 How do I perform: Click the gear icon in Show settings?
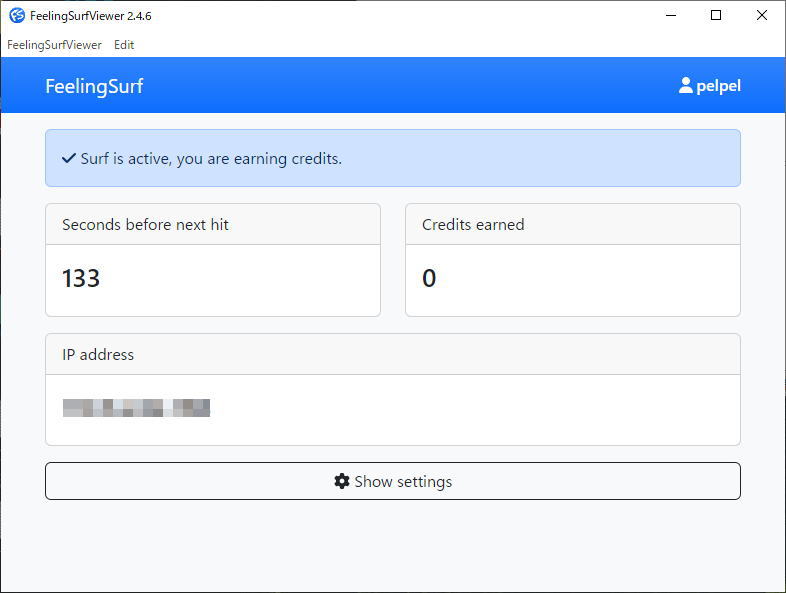[x=342, y=481]
